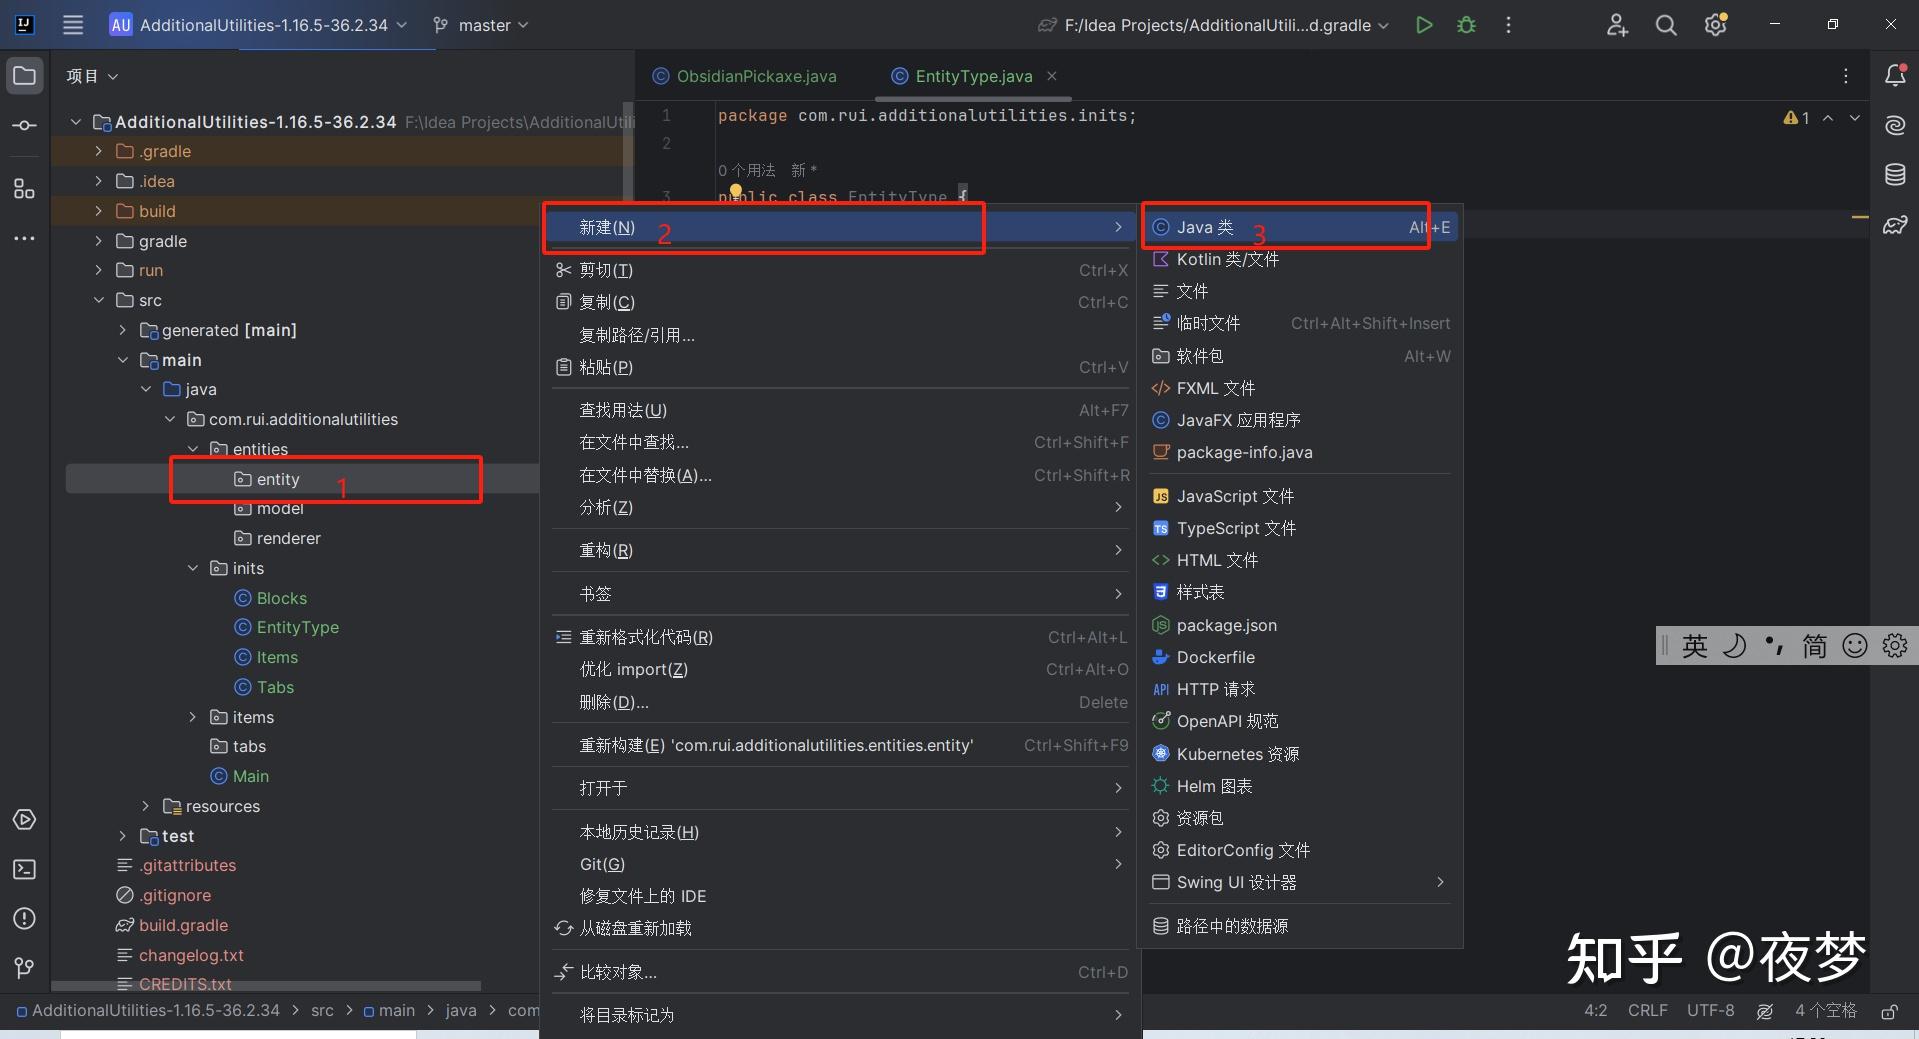Open Search Everywhere
Image resolution: width=1919 pixels, height=1039 pixels.
coord(1666,25)
